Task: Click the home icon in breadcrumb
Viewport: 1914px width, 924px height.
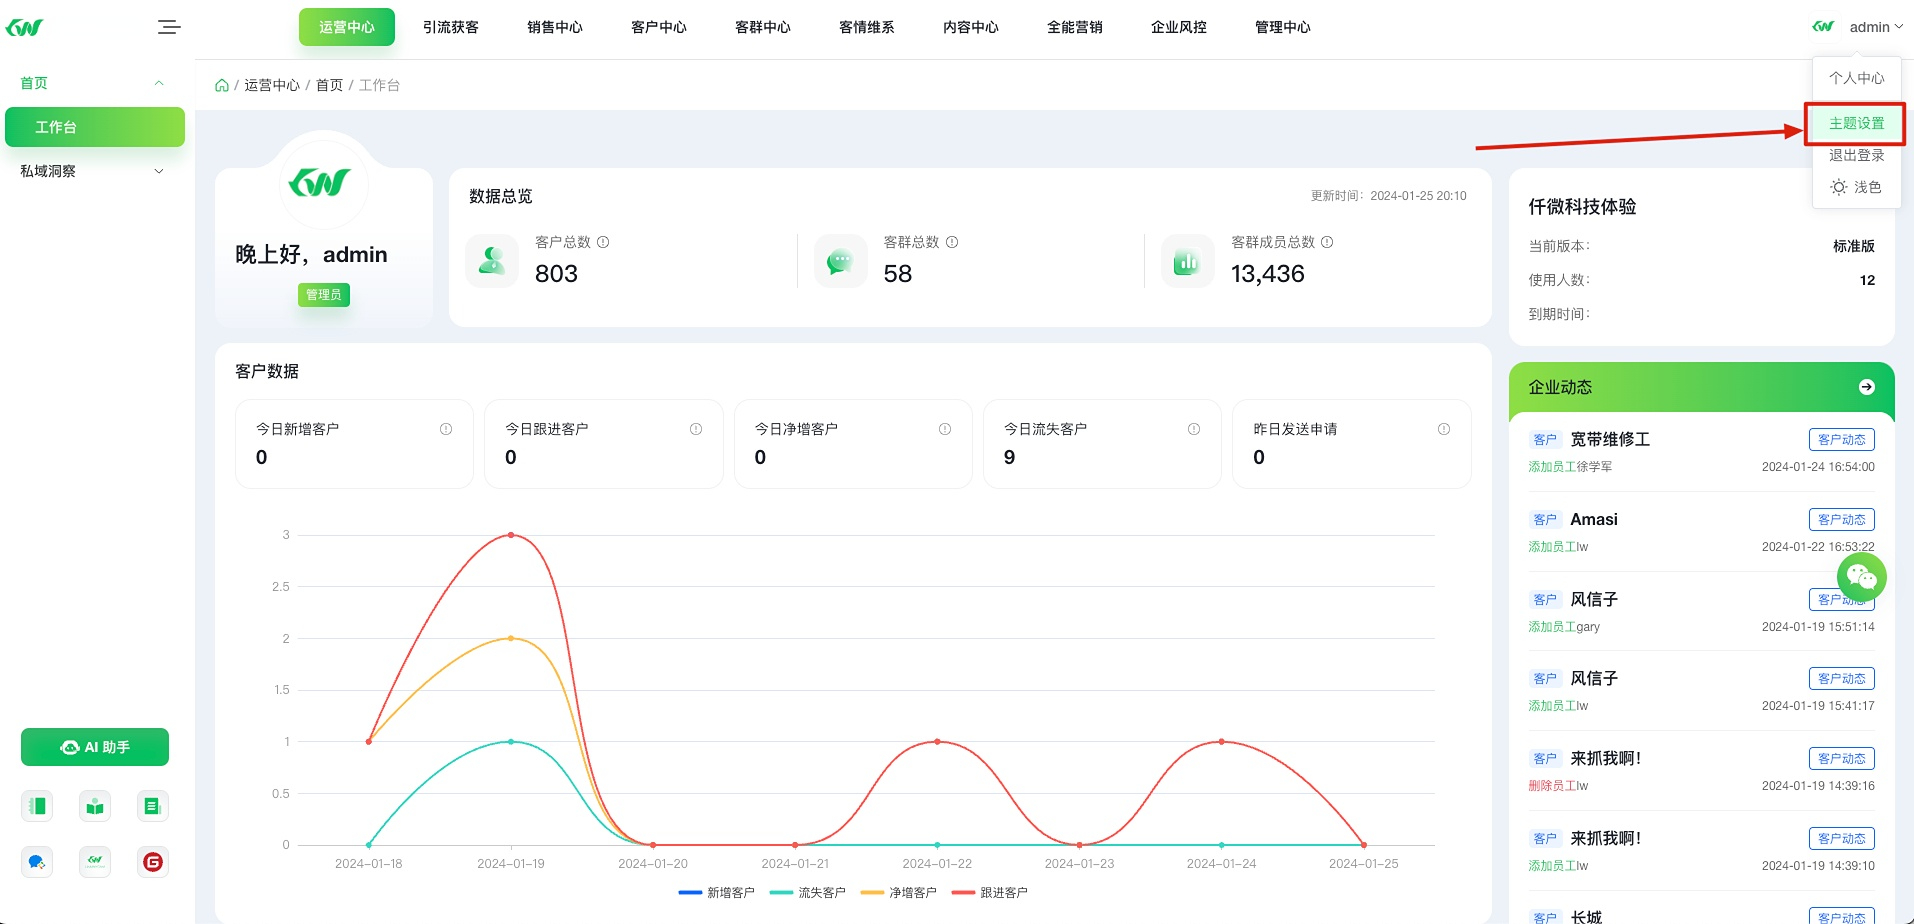Action: [x=222, y=85]
